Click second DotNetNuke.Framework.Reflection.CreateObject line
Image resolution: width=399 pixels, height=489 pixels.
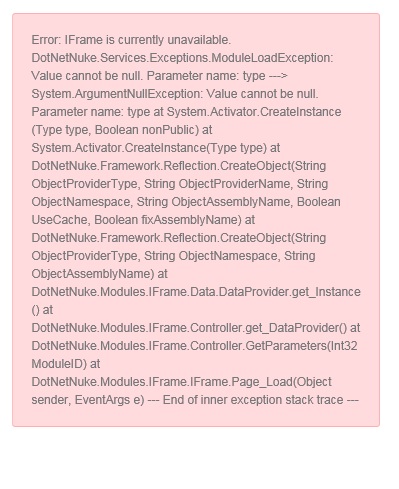click(179, 238)
